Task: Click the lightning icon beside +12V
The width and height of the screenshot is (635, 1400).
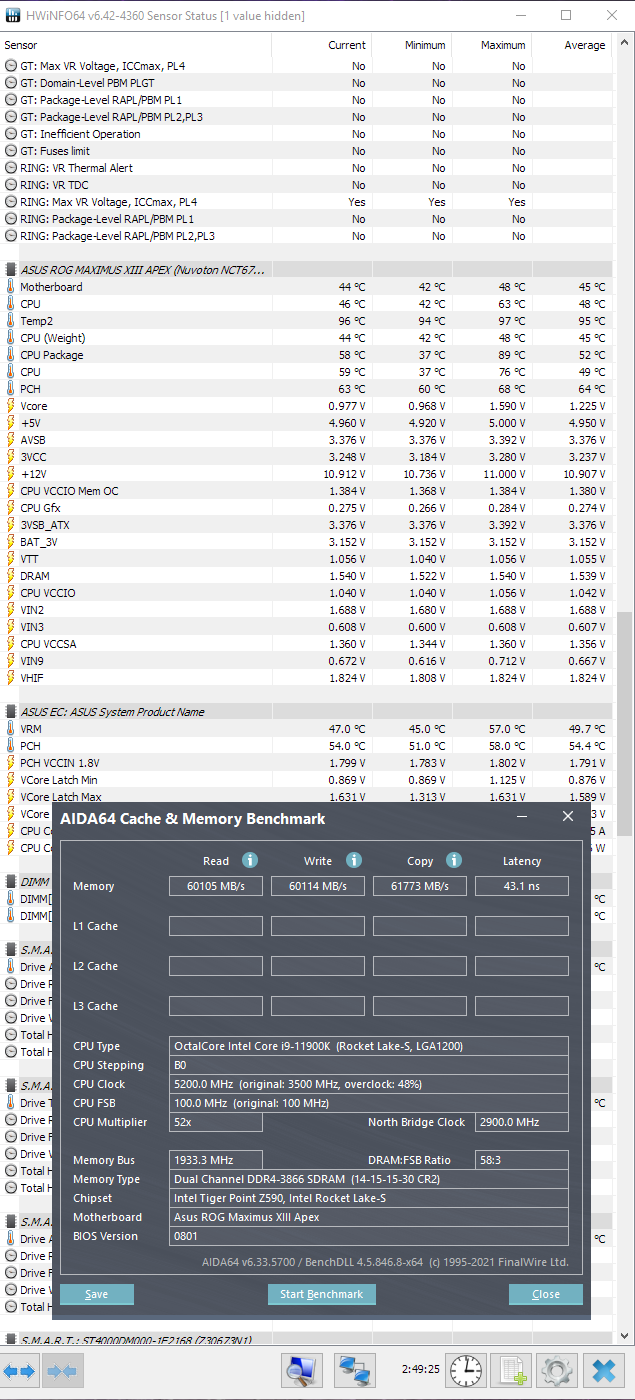Action: coord(10,474)
